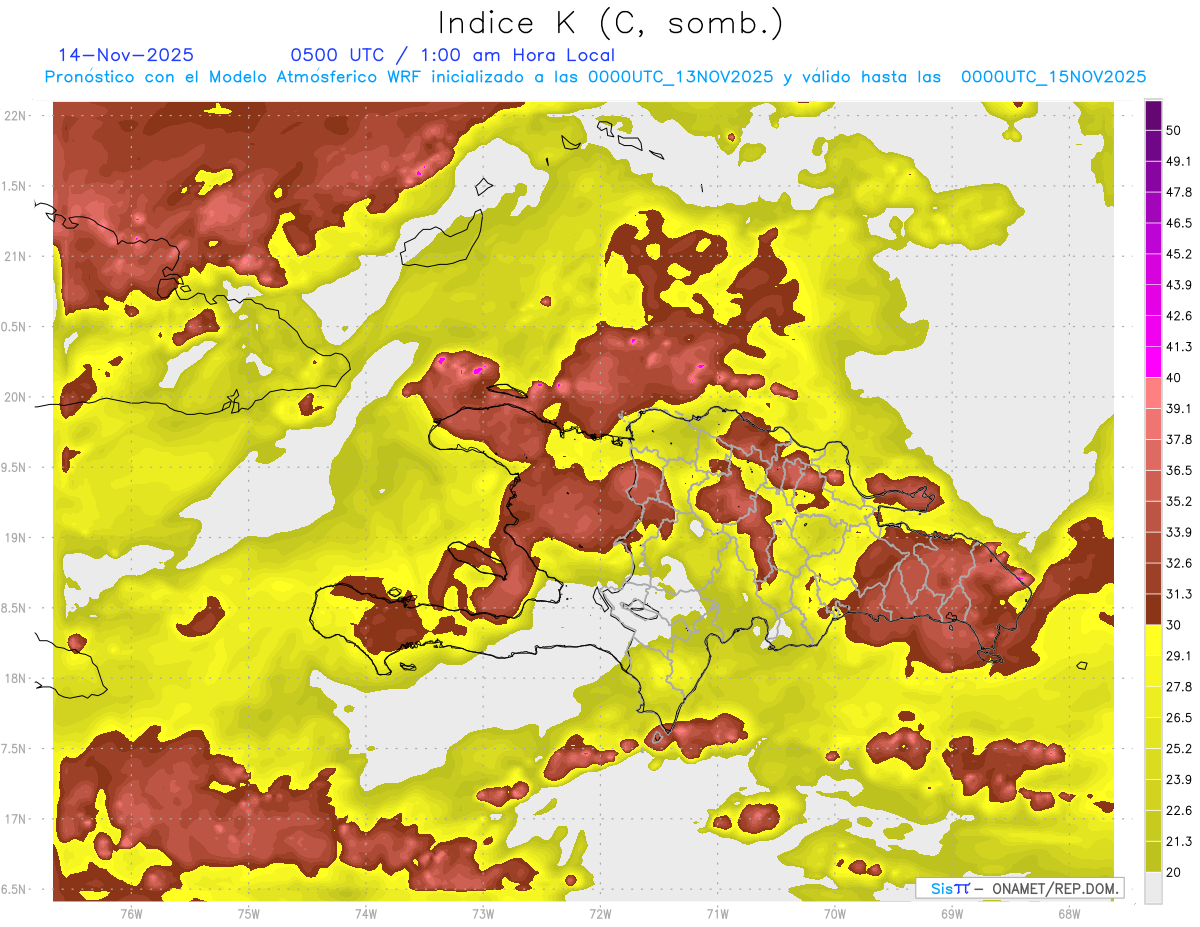
Task: Click the '27.8' colorbar value
Action: 1179,687
